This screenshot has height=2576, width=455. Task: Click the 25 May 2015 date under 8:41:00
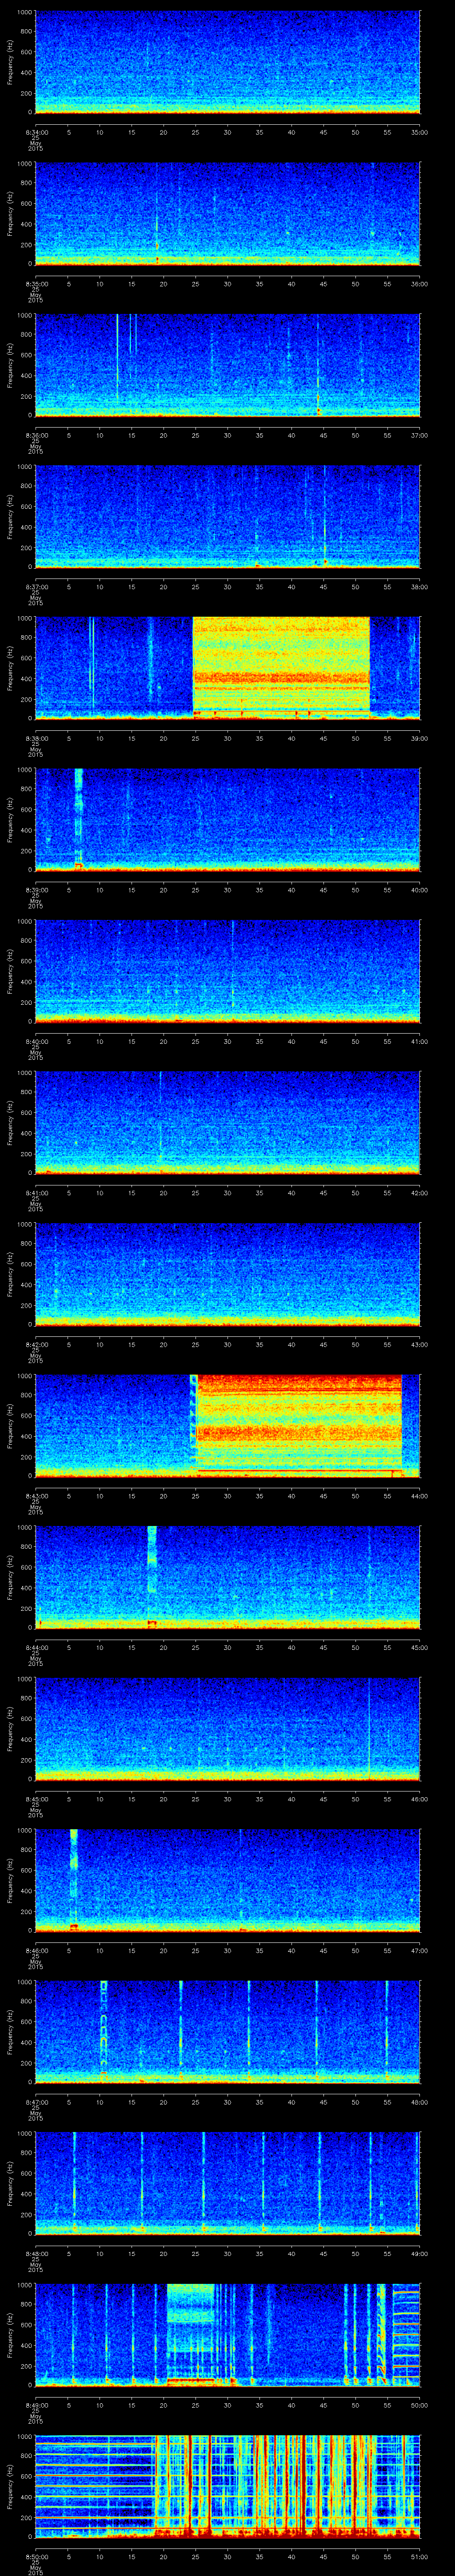click(x=36, y=1206)
